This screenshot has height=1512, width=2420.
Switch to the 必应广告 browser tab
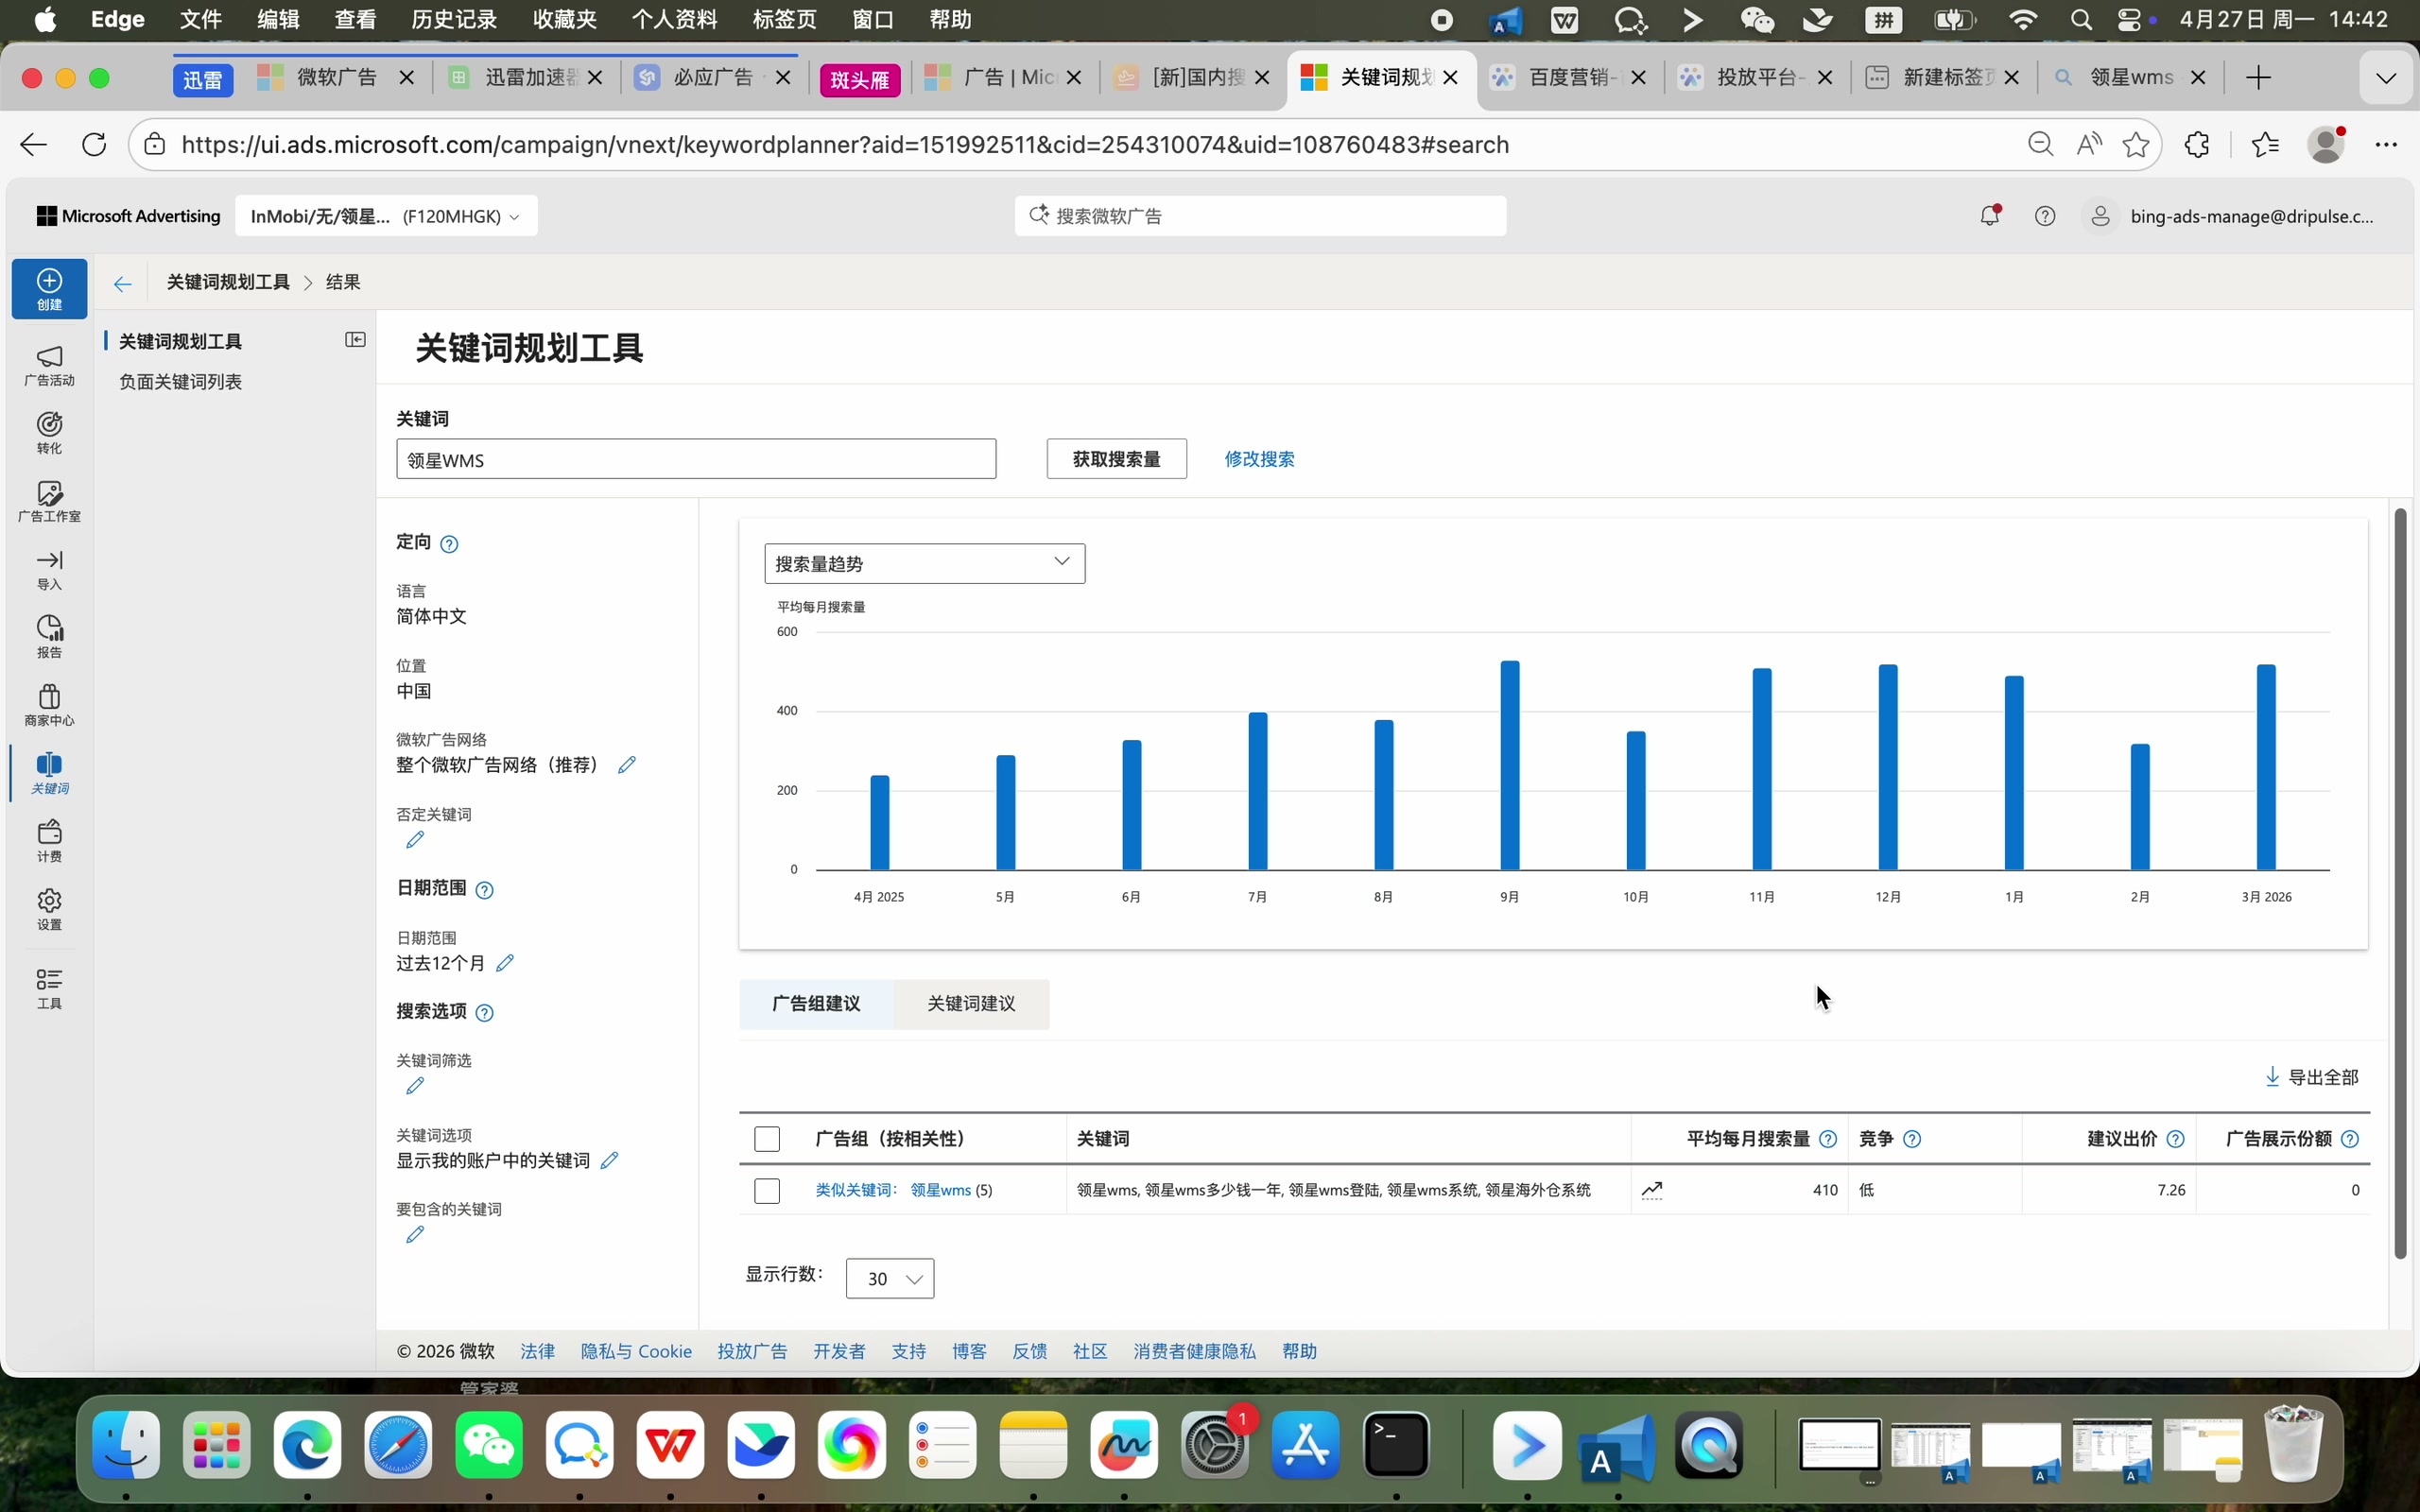pyautogui.click(x=712, y=78)
